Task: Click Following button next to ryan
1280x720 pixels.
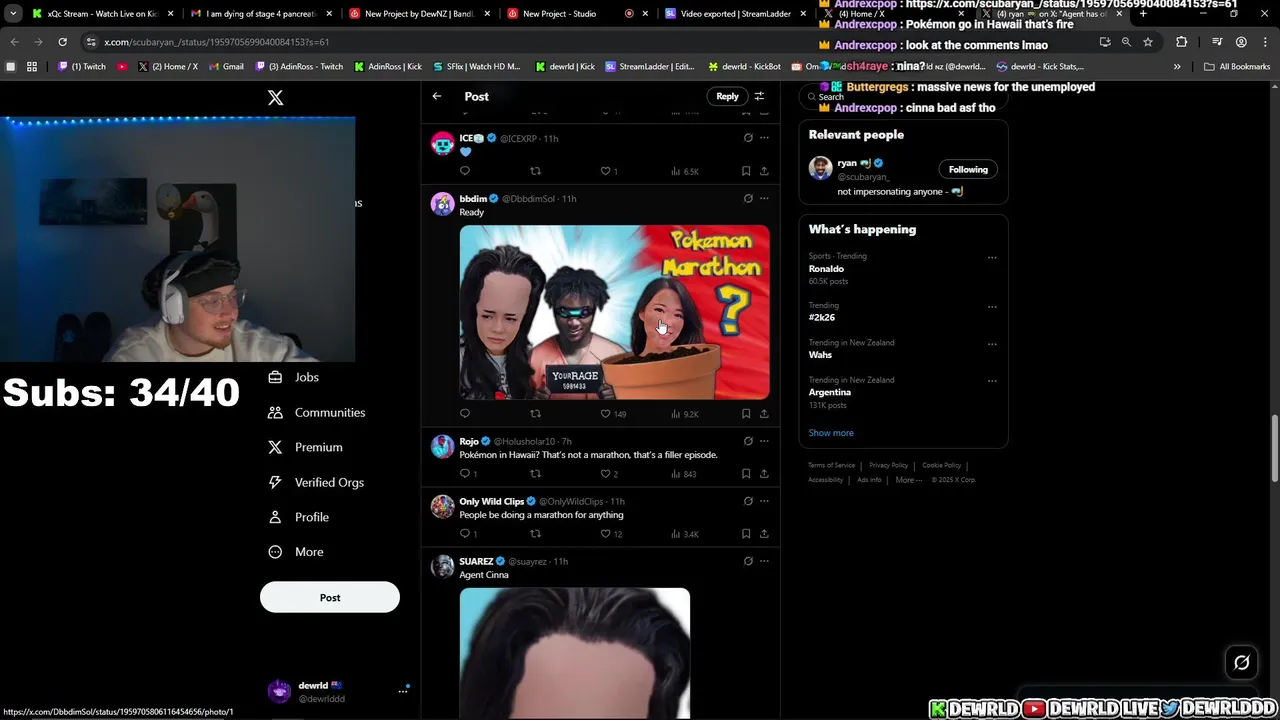Action: [x=968, y=169]
